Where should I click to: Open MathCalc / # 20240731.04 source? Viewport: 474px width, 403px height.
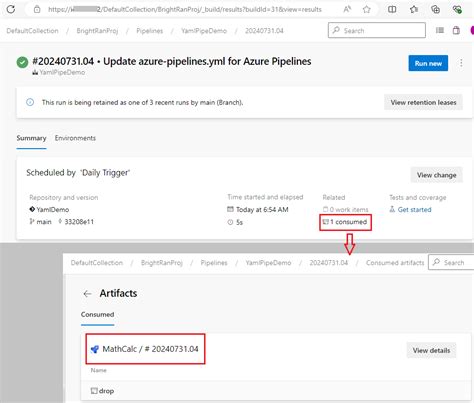tap(150, 349)
